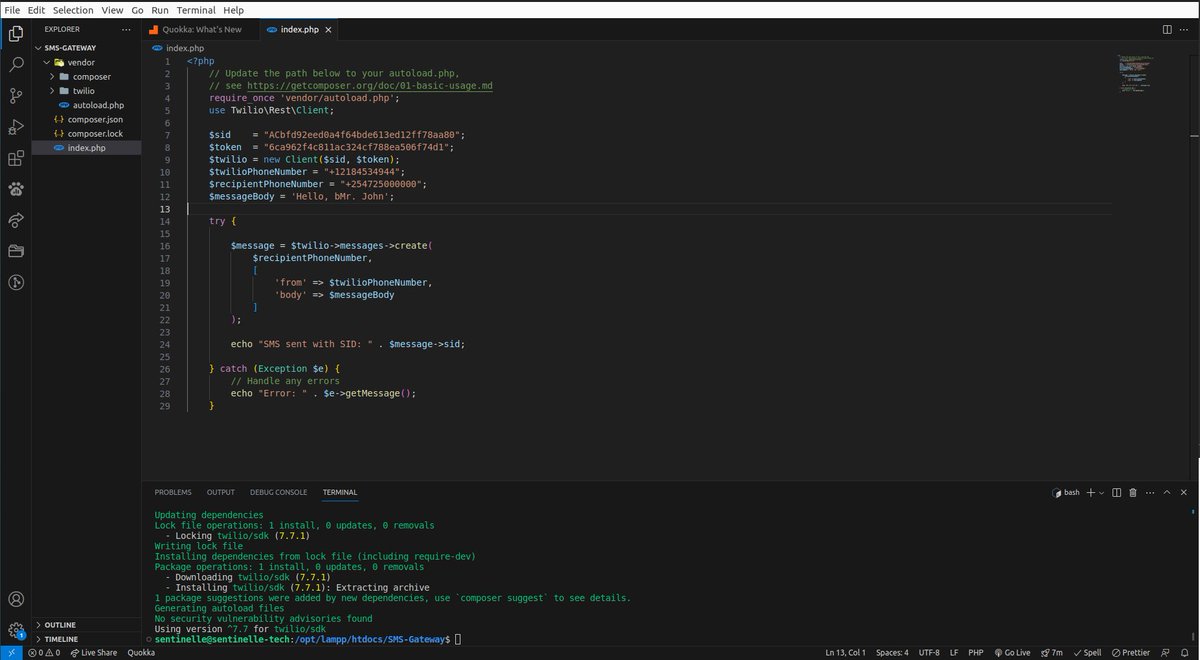Viewport: 1200px width, 660px height.
Task: Create a new terminal with plus icon
Action: (1090, 492)
